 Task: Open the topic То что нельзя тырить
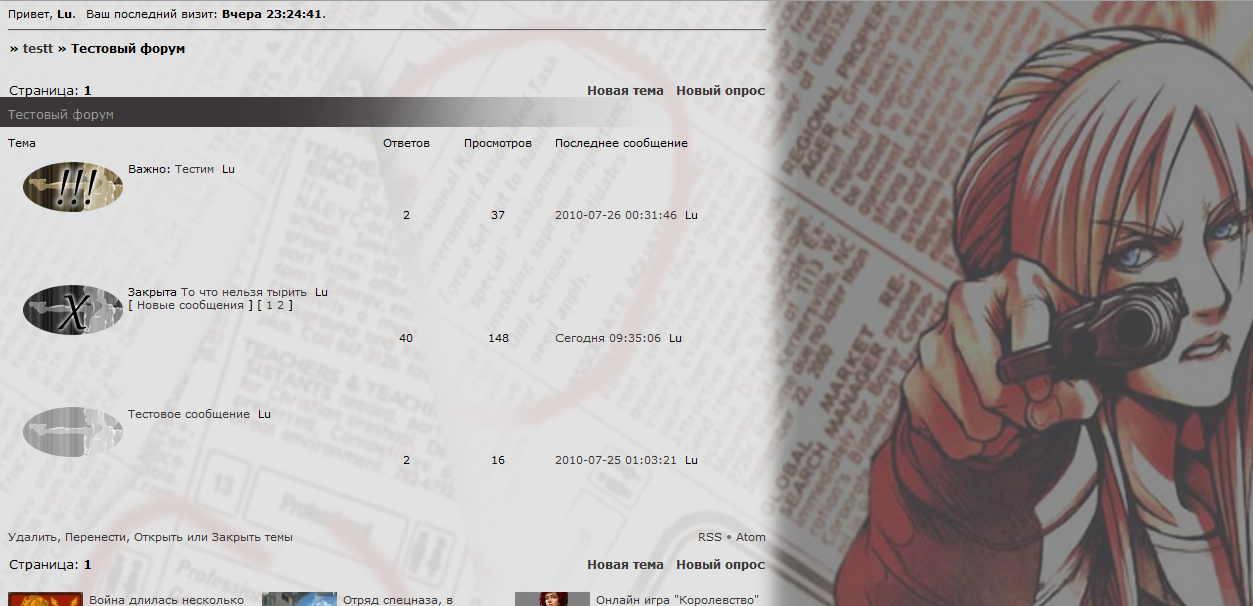coord(243,292)
